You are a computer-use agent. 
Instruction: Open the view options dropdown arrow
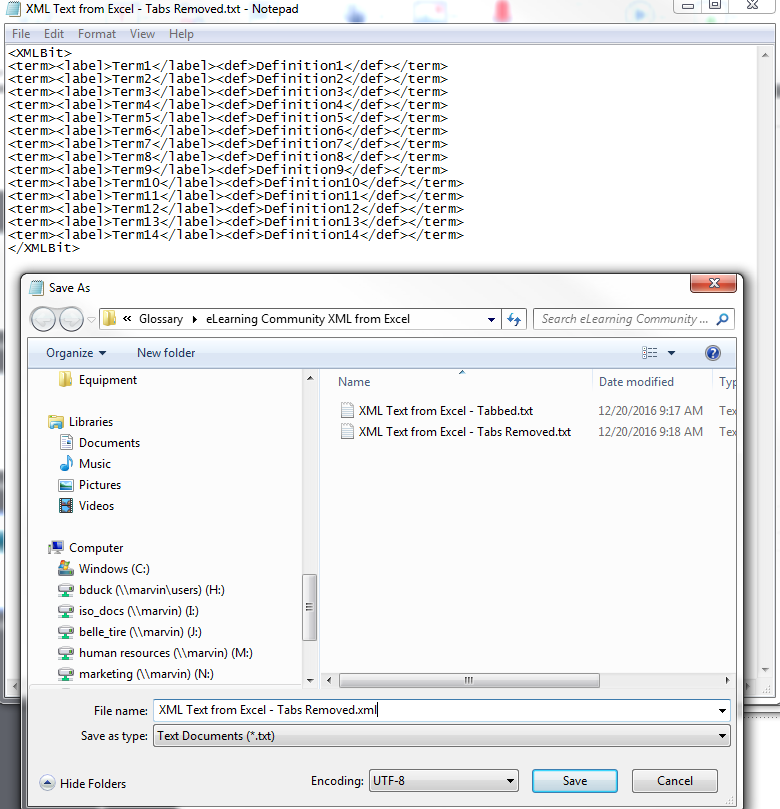671,353
